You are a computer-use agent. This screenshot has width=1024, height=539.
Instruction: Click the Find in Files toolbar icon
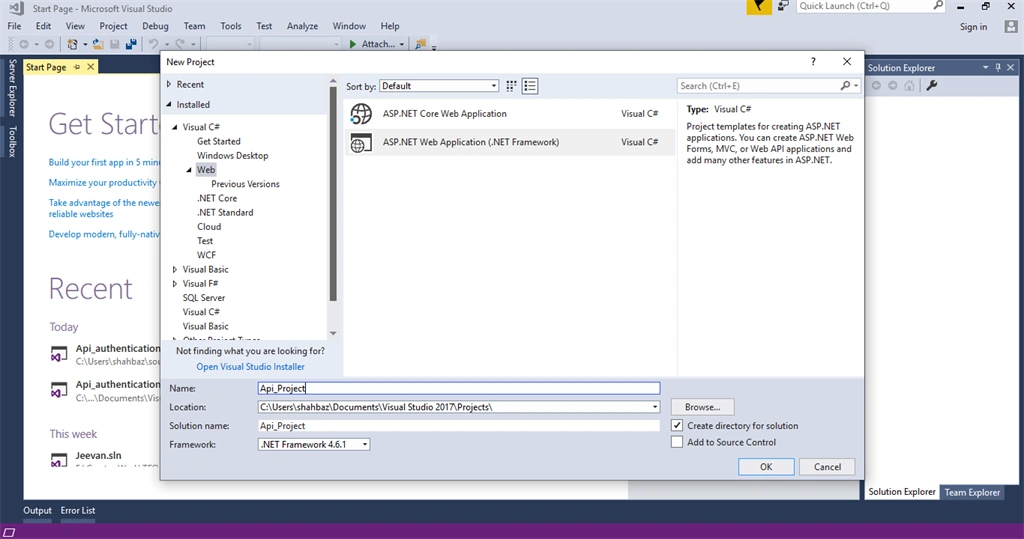pos(421,44)
